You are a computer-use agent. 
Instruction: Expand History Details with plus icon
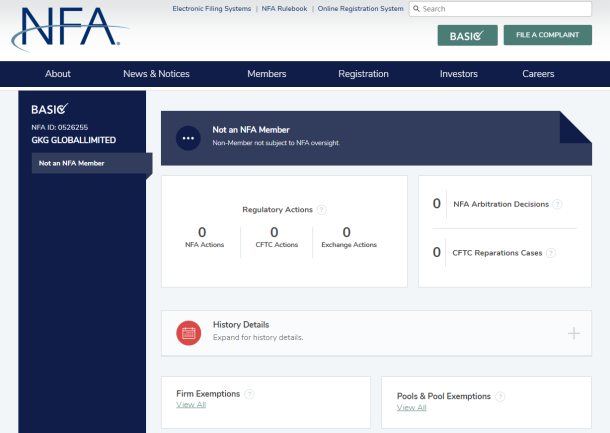point(574,333)
